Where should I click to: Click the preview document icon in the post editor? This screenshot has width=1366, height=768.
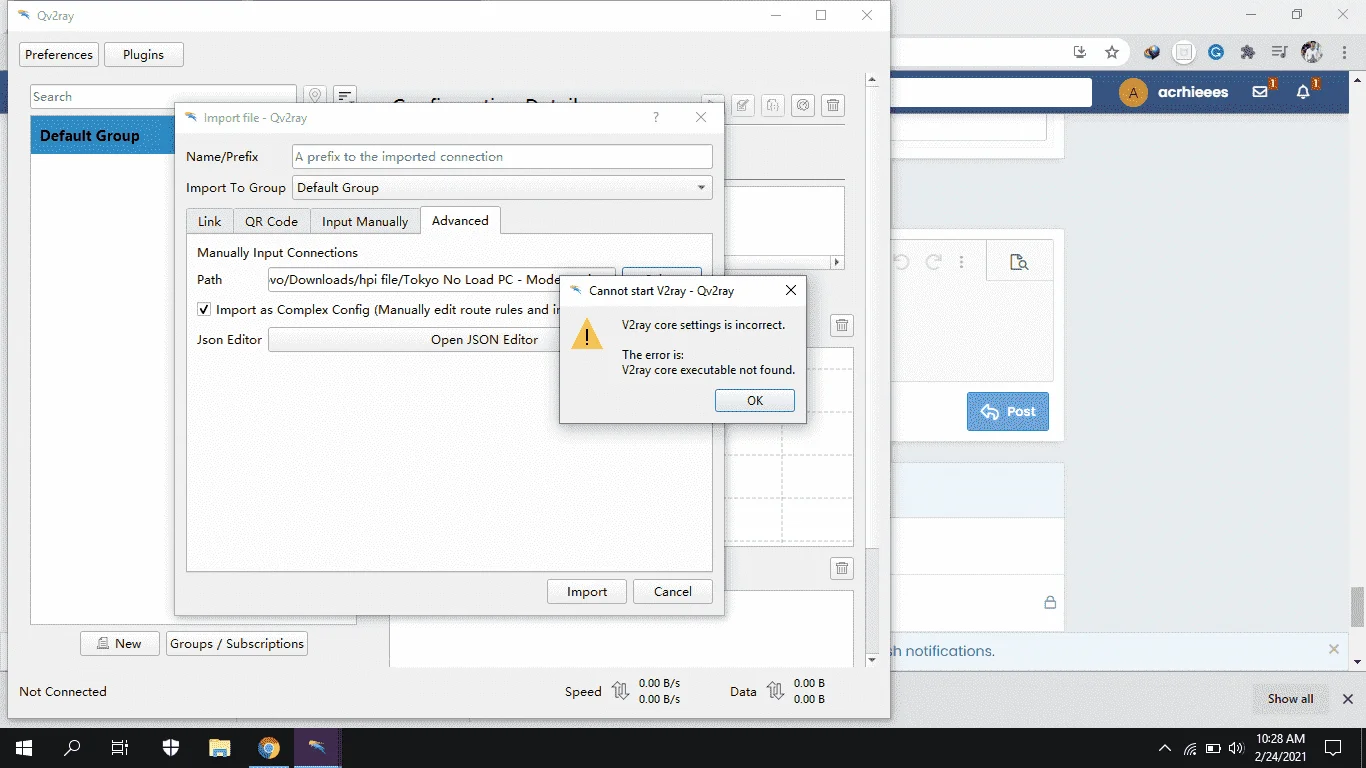1019,262
